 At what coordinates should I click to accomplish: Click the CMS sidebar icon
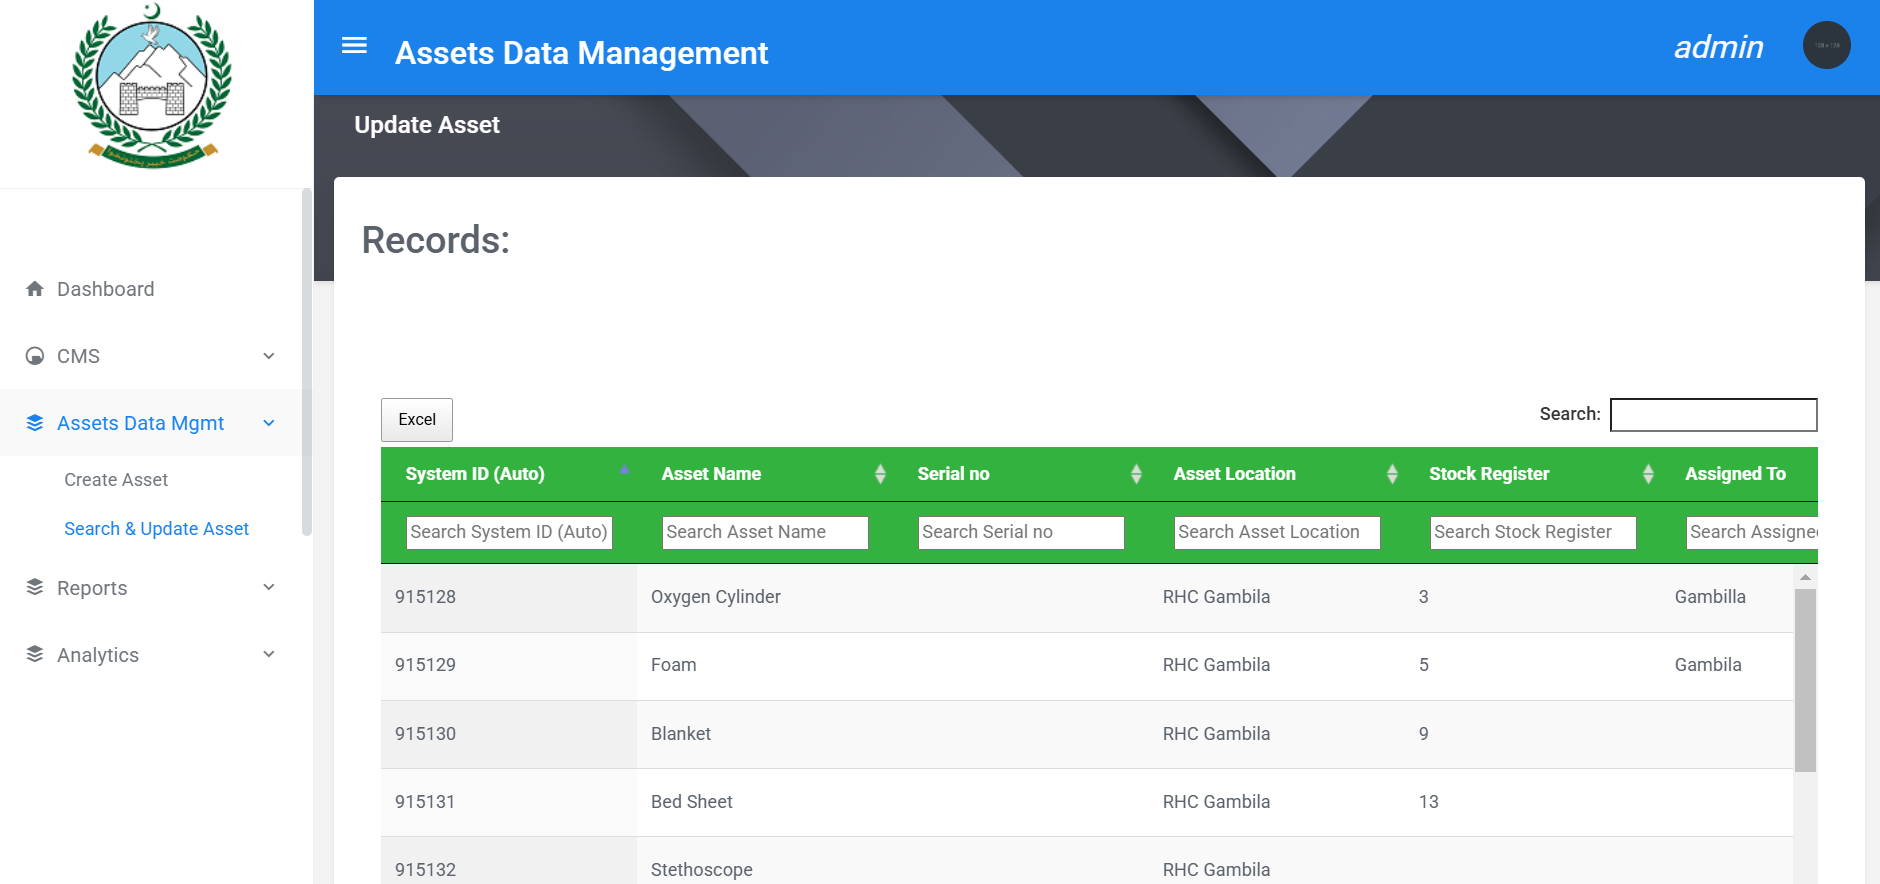point(35,356)
